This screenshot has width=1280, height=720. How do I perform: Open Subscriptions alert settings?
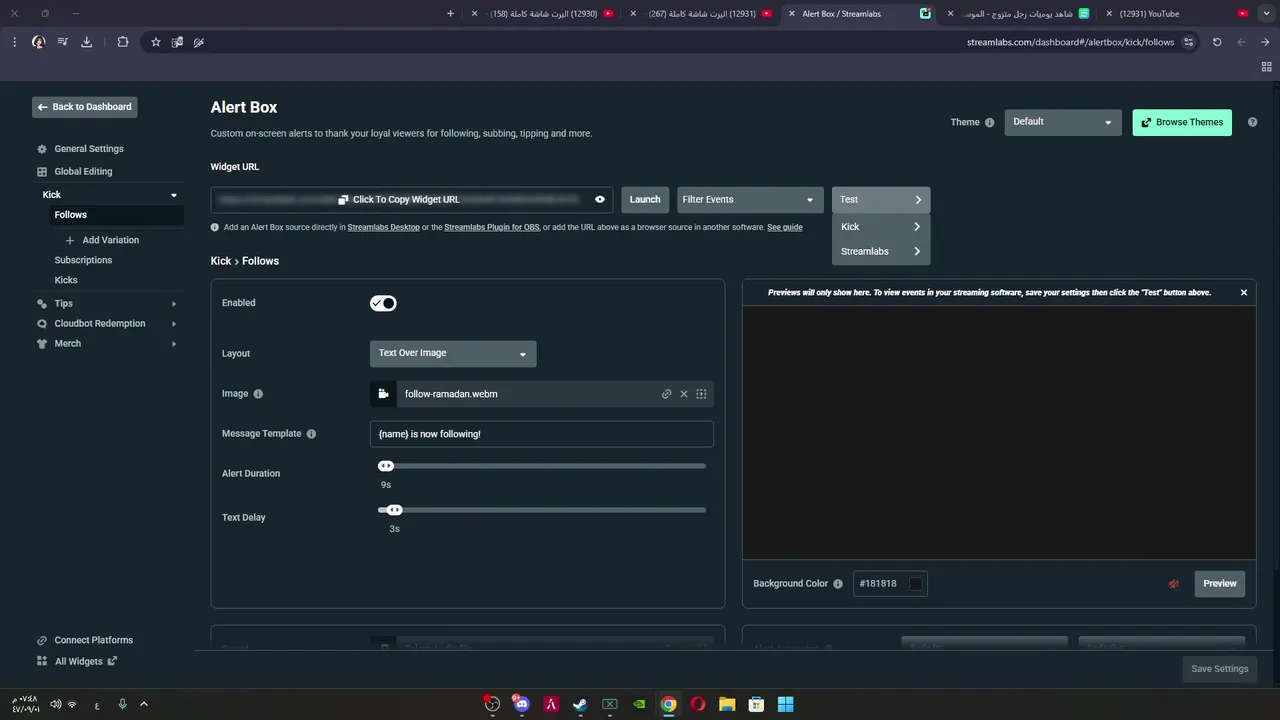click(83, 260)
